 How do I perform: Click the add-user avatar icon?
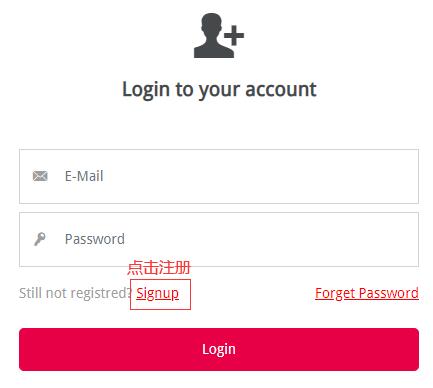tap(219, 35)
